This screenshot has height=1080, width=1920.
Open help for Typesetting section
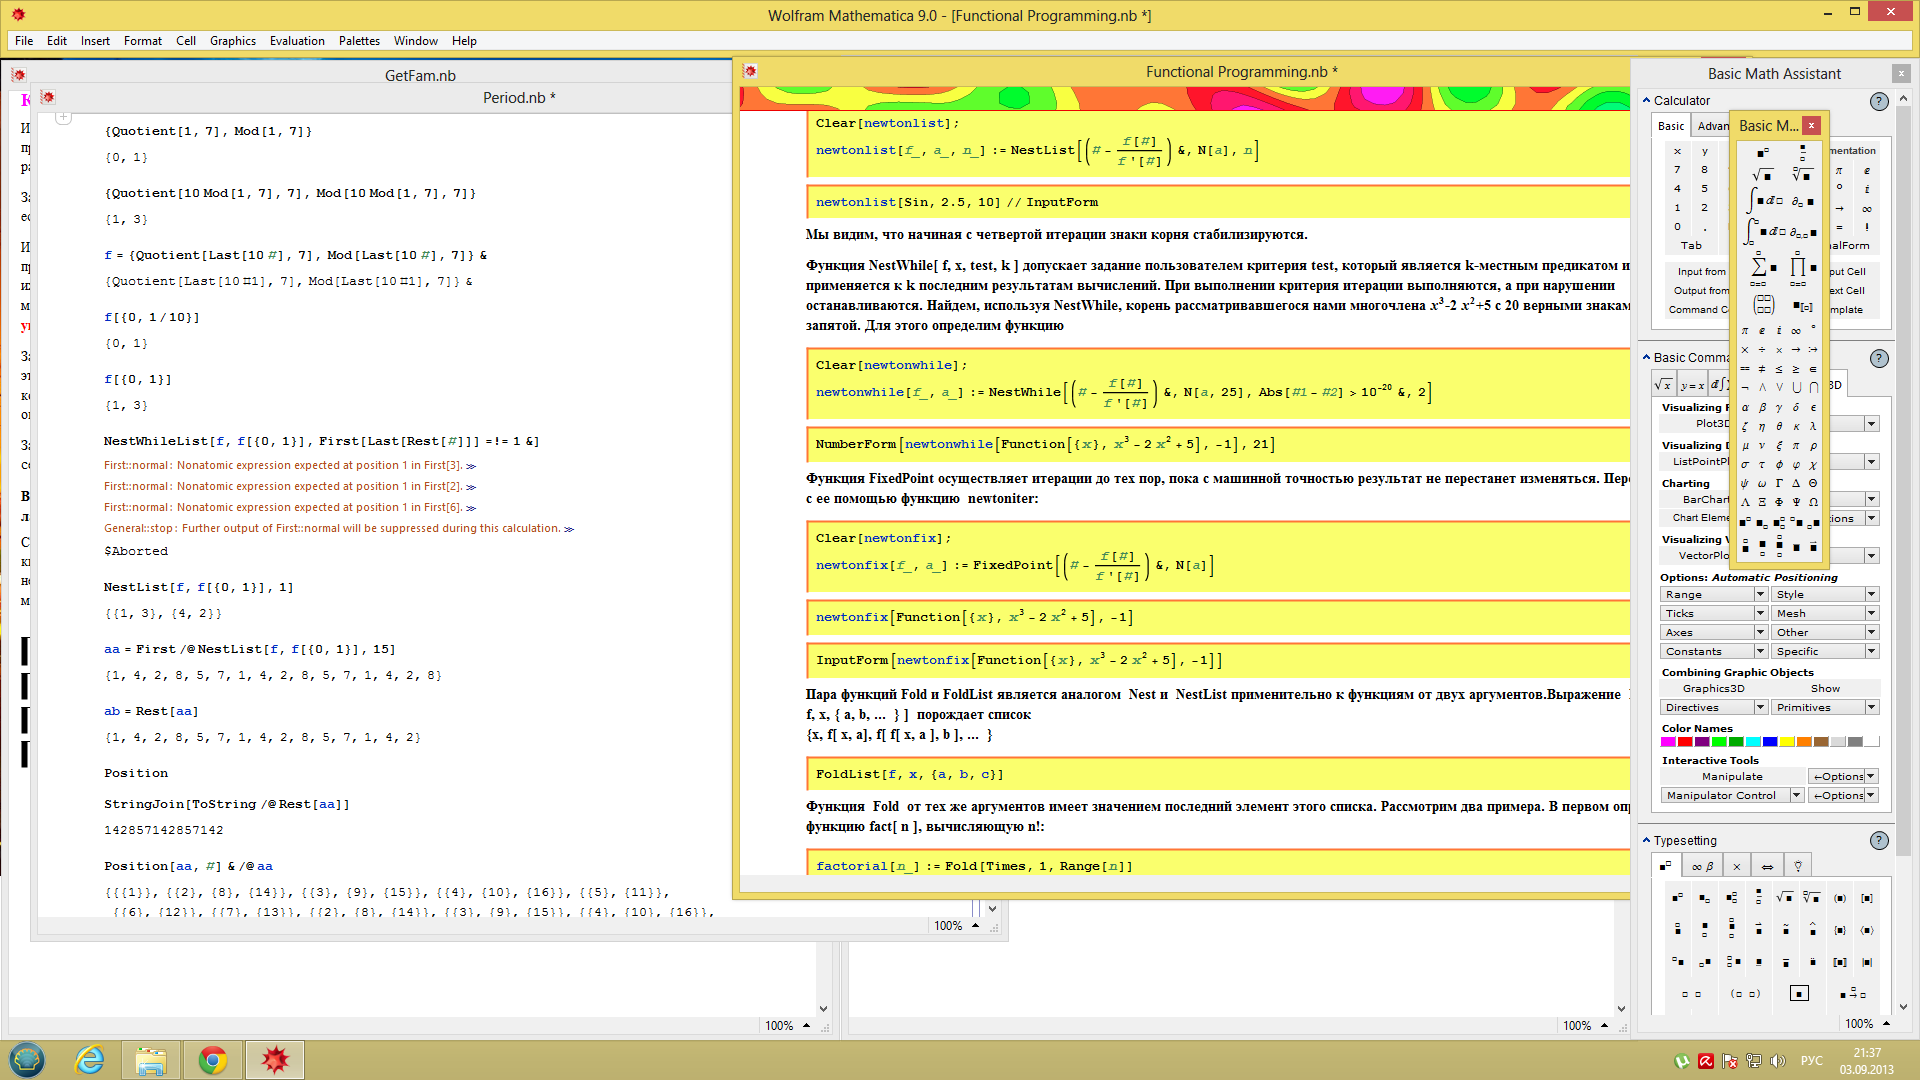[x=1879, y=841]
